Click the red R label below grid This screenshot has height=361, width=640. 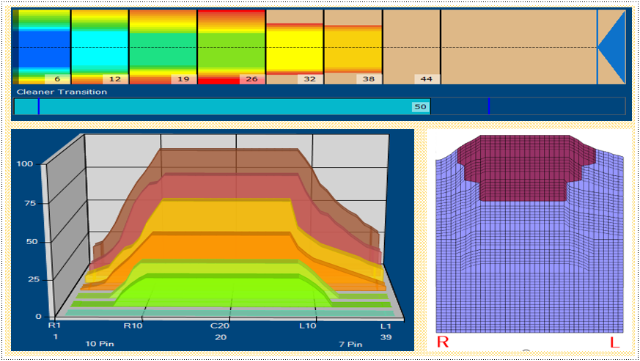442,342
